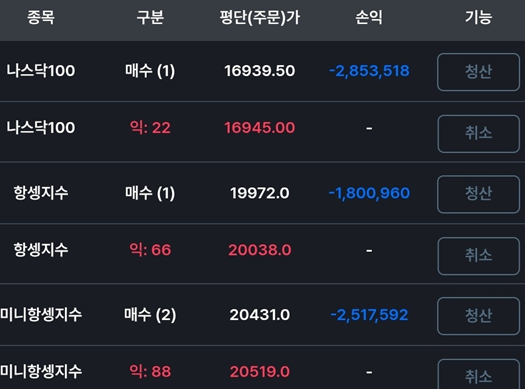Select the 미니항셍지수 매수 (2) row name
Image resolution: width=525 pixels, height=389 pixels.
coord(41,315)
